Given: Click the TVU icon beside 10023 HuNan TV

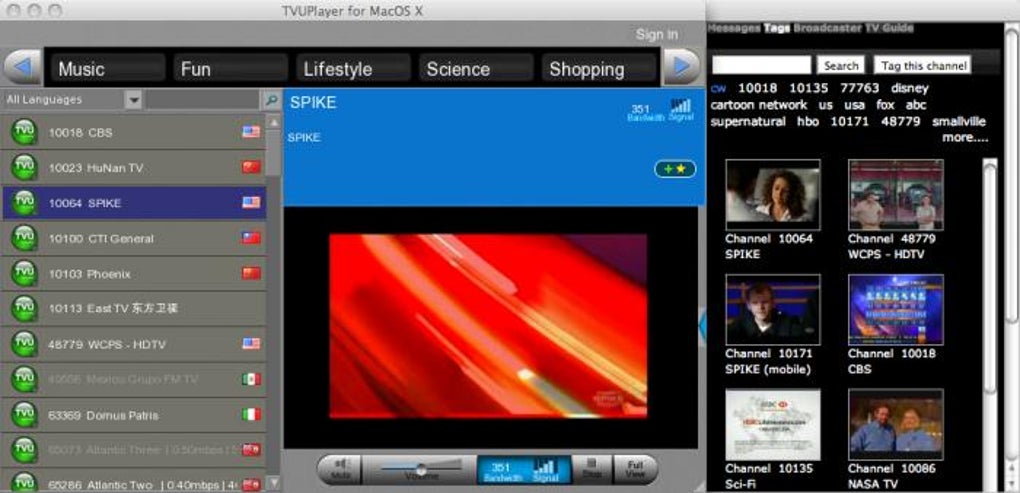Looking at the screenshot, I should point(25,168).
